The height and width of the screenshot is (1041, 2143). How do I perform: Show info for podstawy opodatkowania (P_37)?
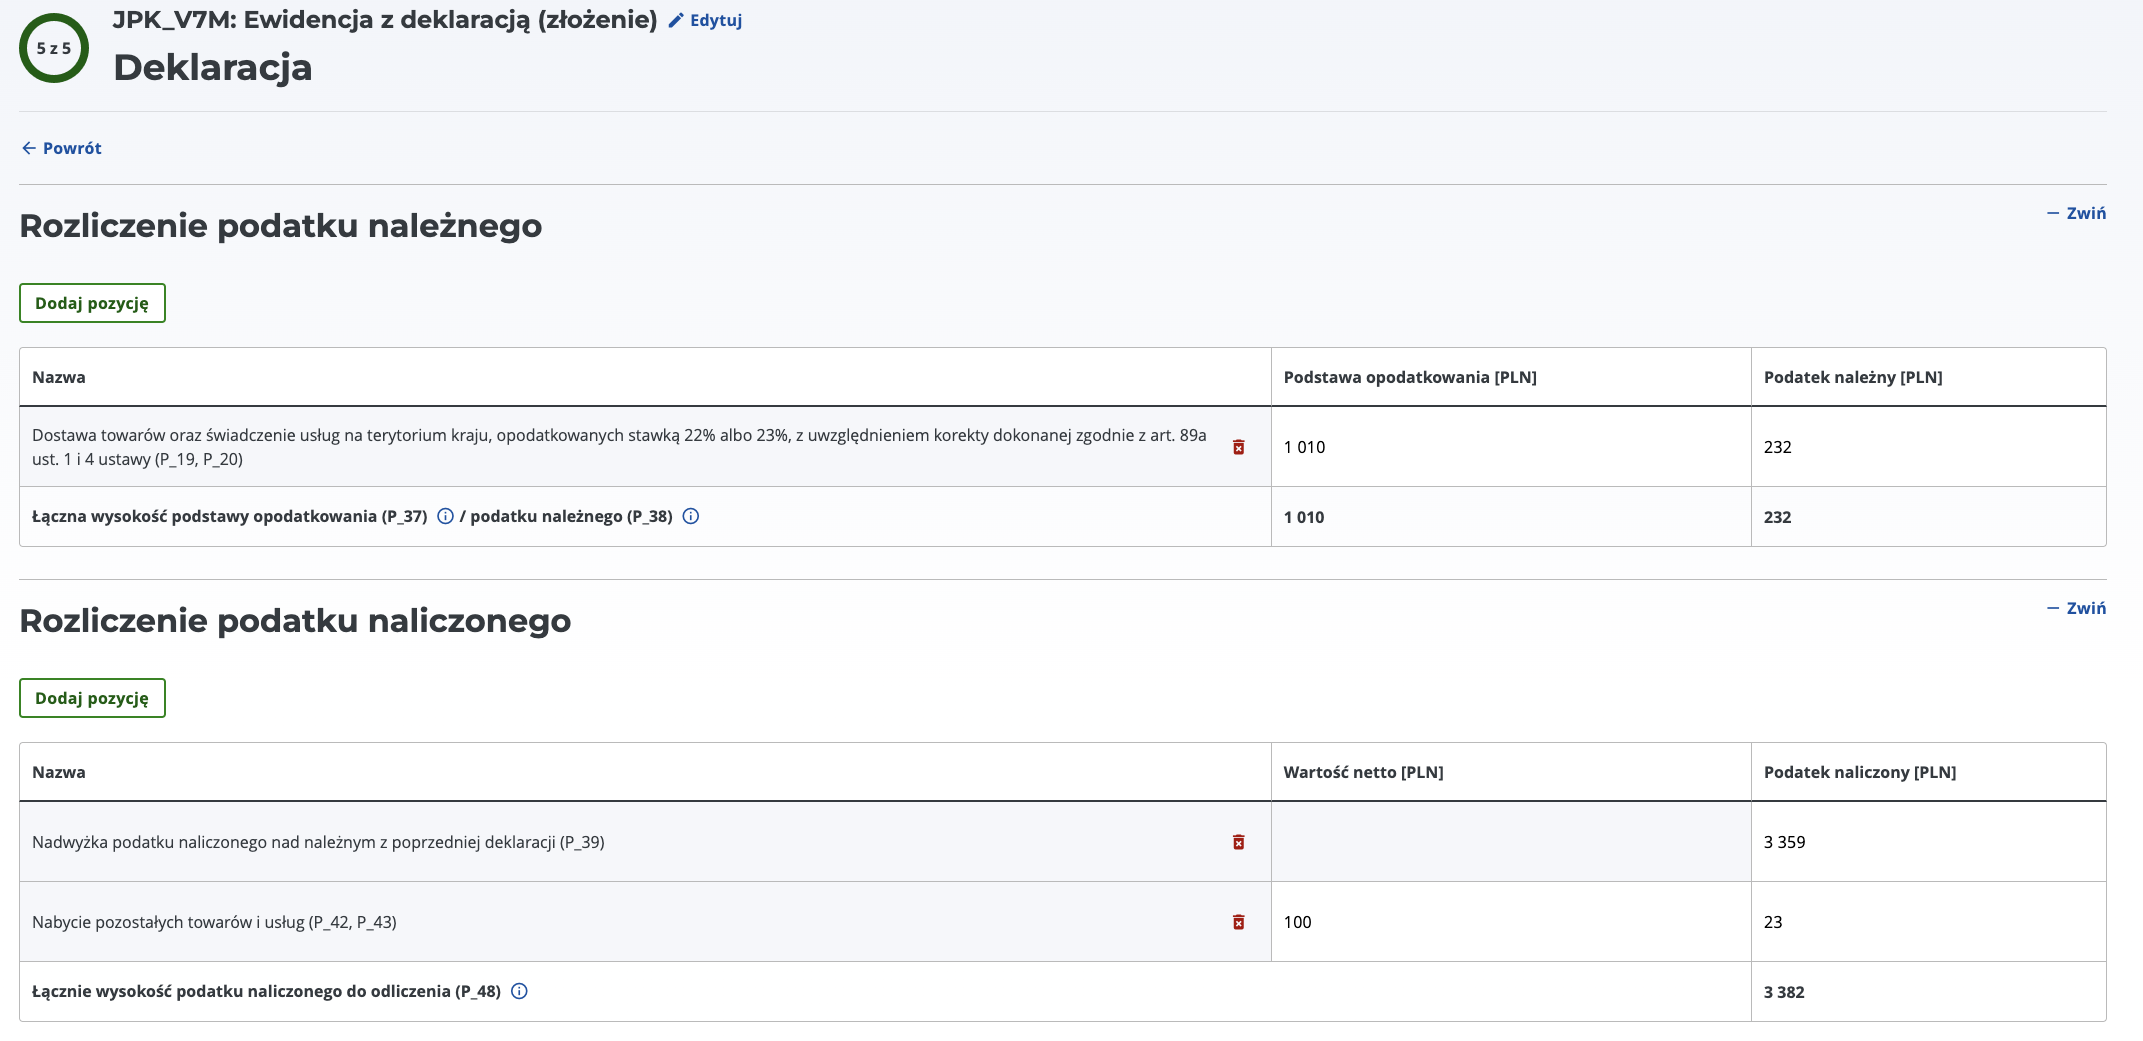(445, 516)
